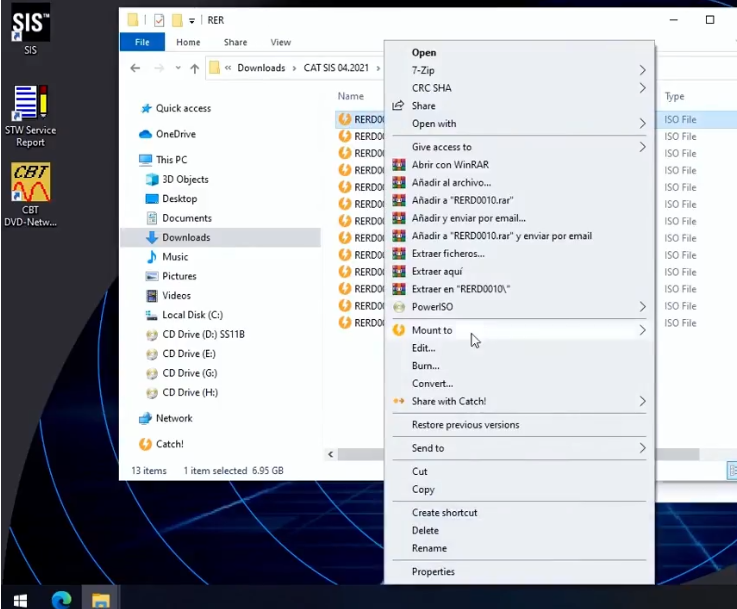The width and height of the screenshot is (737, 609).
Task: Choose Cut in the context menu
Action: point(419,472)
